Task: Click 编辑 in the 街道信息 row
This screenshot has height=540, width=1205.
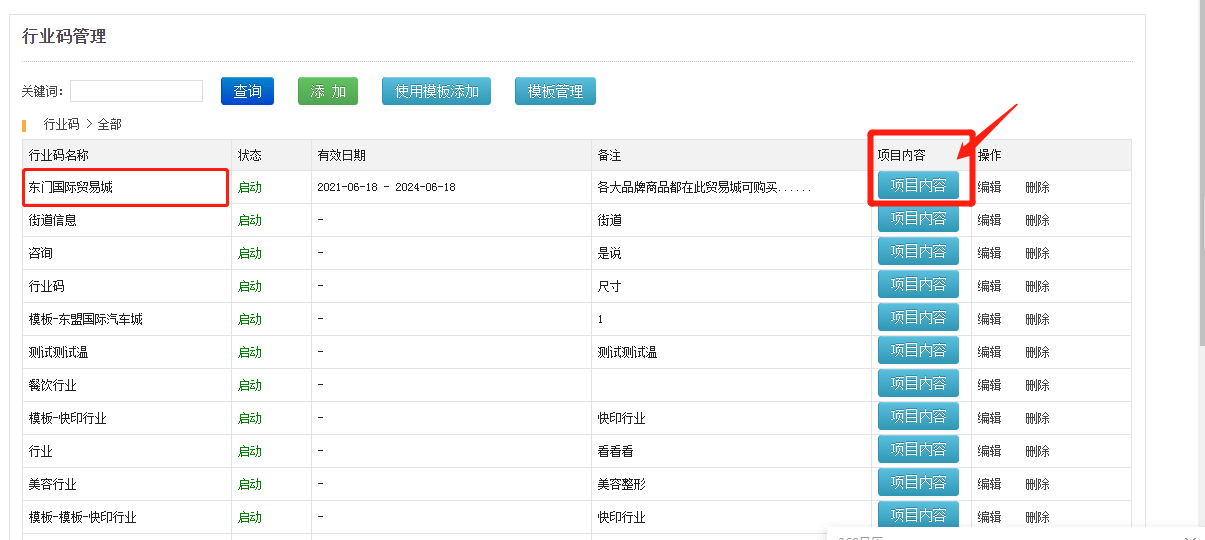Action: [989, 220]
